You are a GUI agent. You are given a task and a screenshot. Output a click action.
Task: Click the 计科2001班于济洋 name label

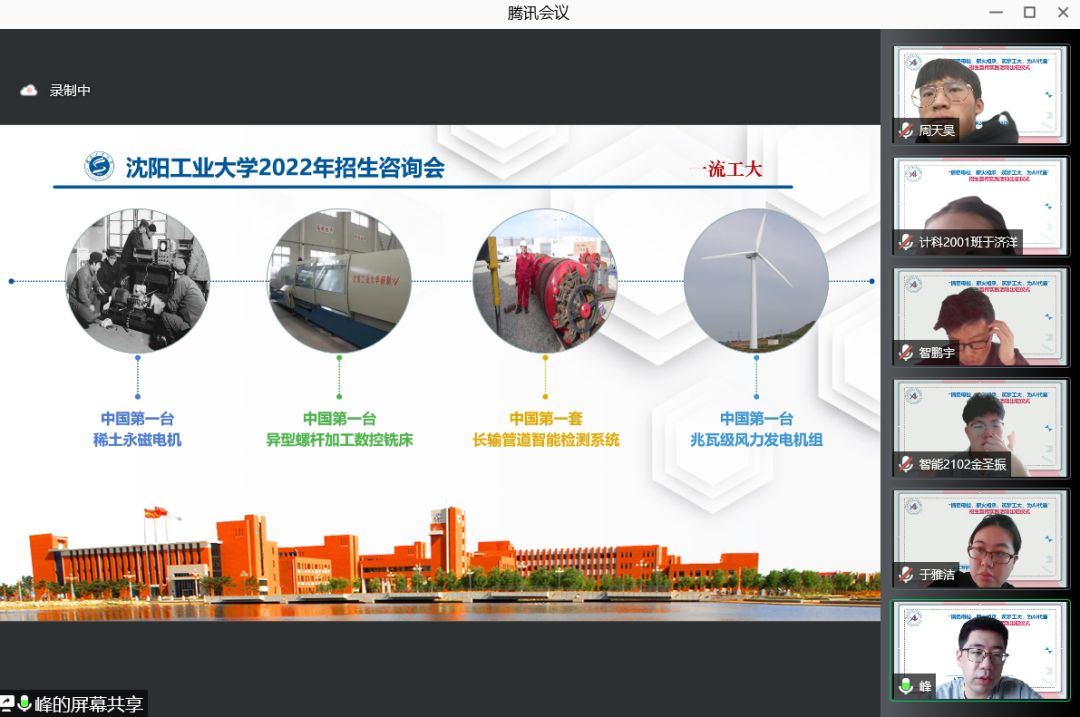pos(968,242)
